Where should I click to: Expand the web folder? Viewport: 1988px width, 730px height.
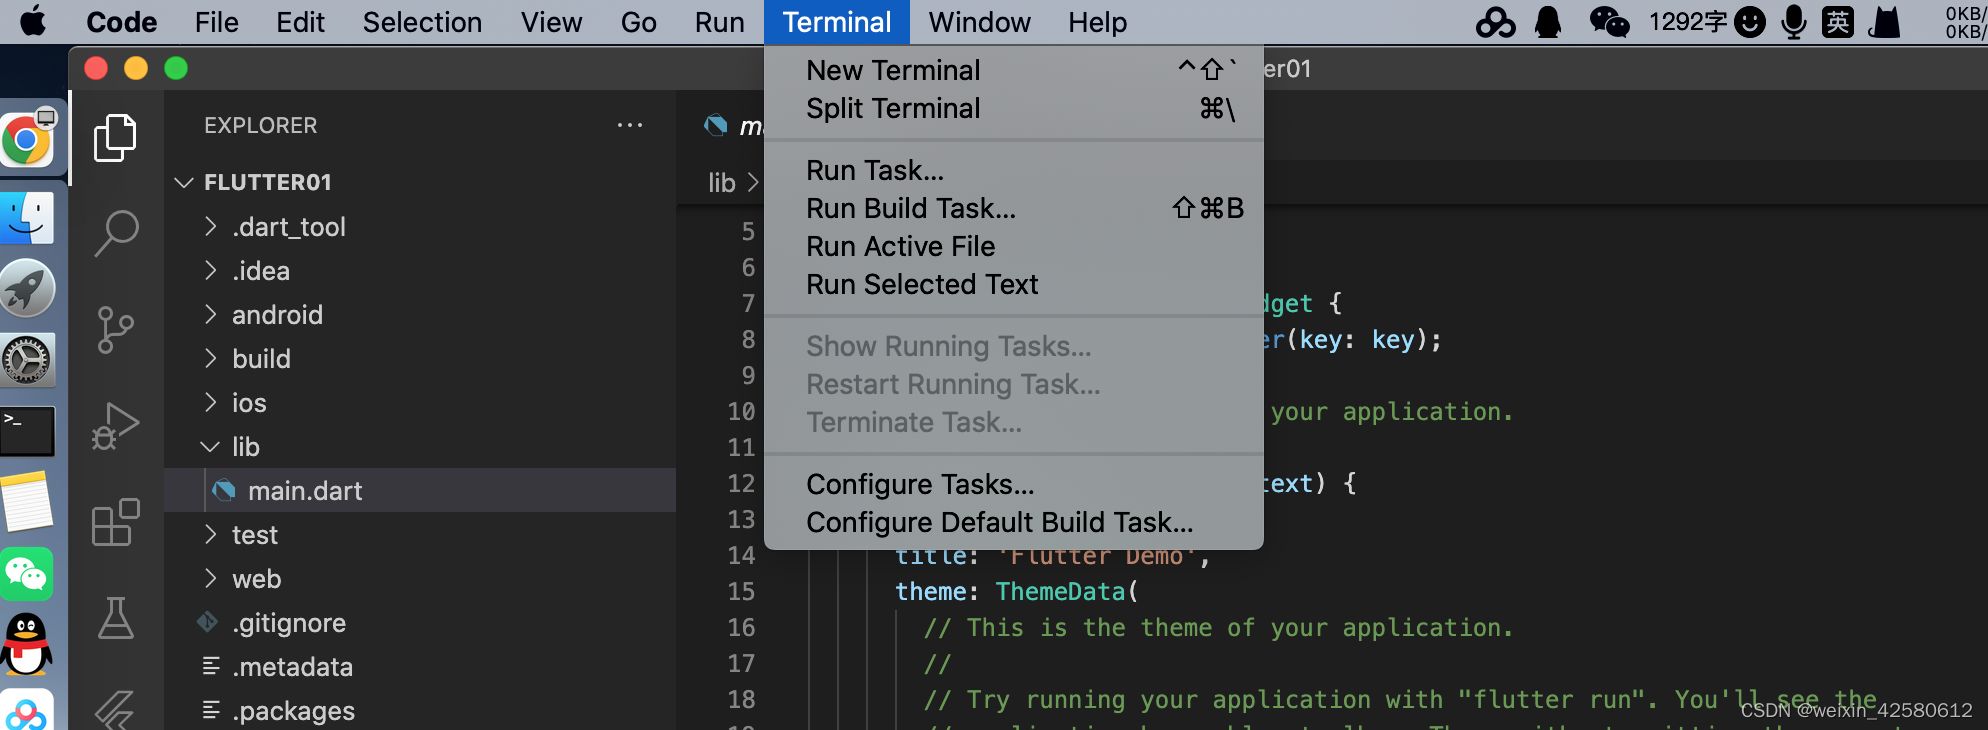(210, 578)
